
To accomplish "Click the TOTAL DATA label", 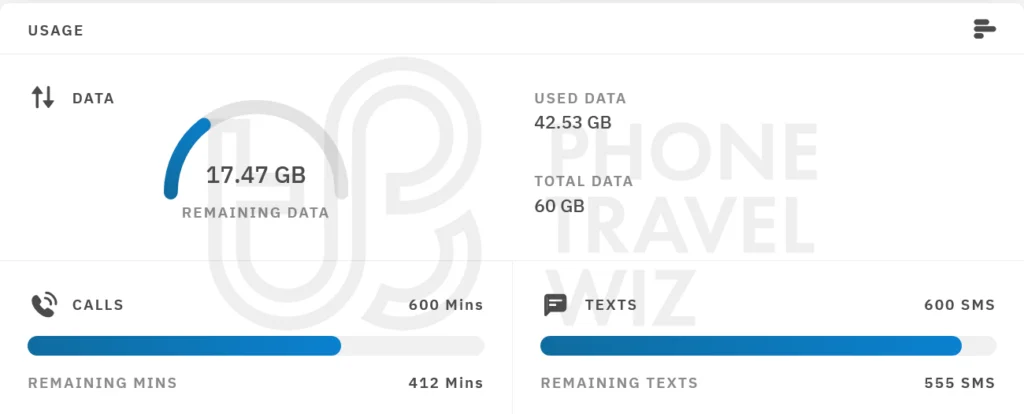I will pos(584,182).
